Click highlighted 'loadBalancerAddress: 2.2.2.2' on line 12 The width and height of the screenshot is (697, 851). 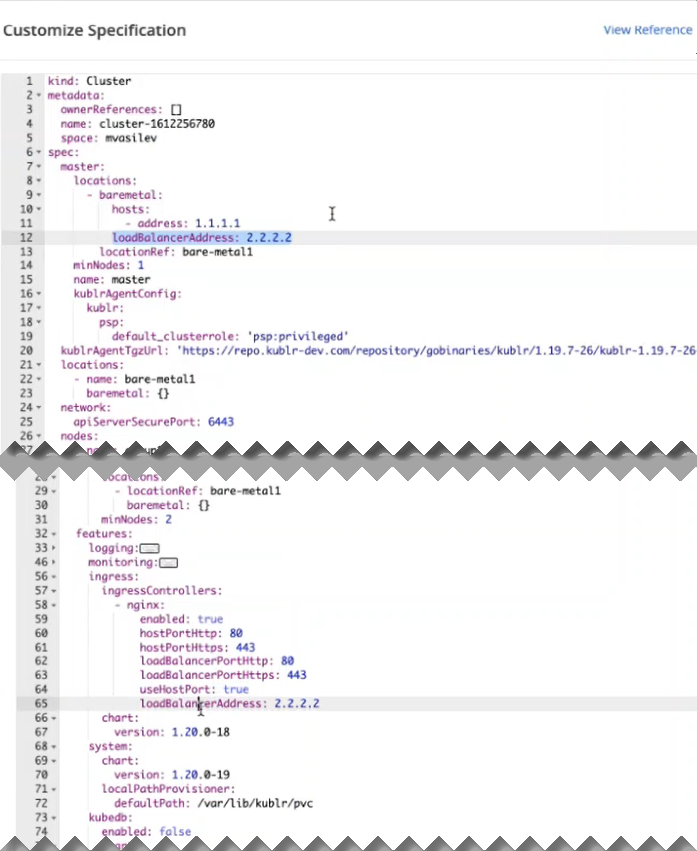click(x=202, y=238)
